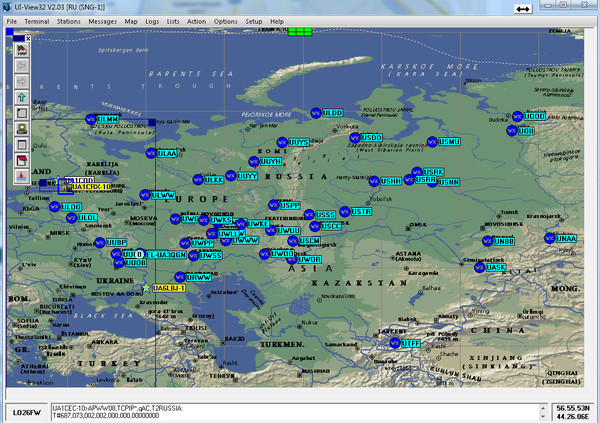Click the VX station icon for ULDD
600x423 pixels.
[316, 113]
